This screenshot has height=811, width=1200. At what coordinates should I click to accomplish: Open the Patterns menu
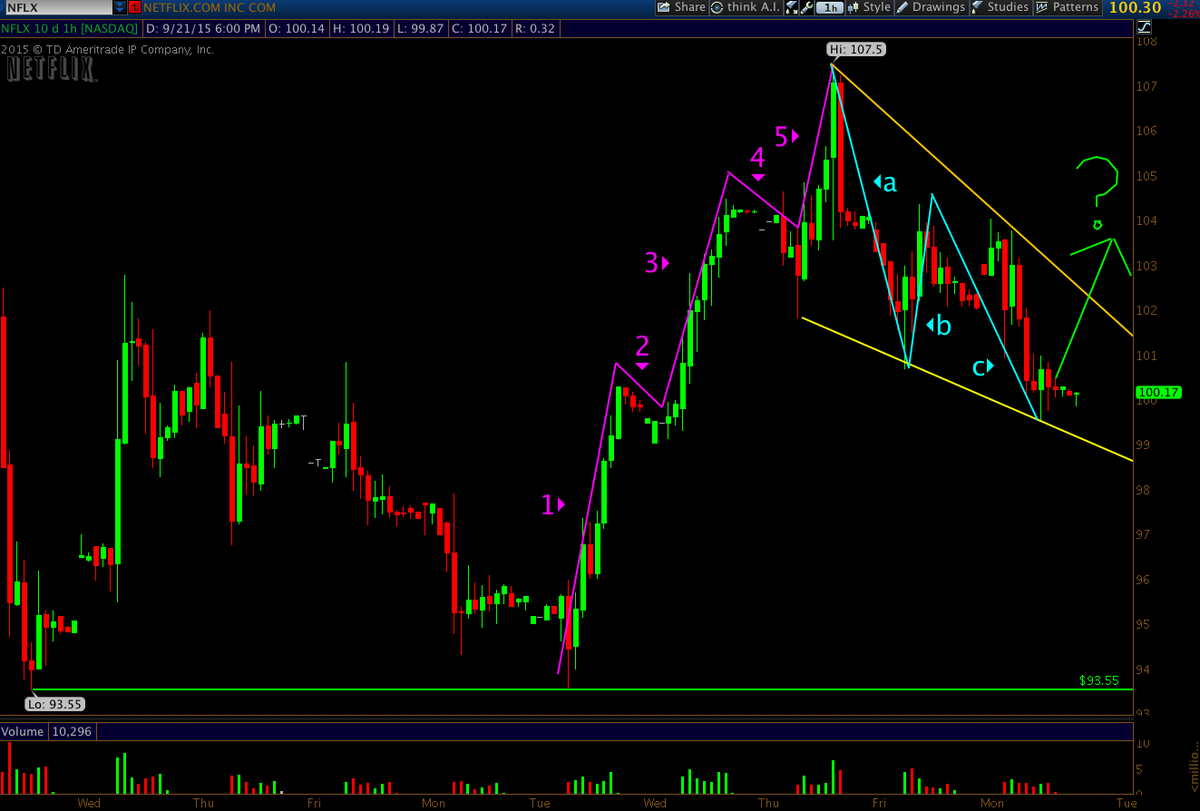pos(1066,7)
